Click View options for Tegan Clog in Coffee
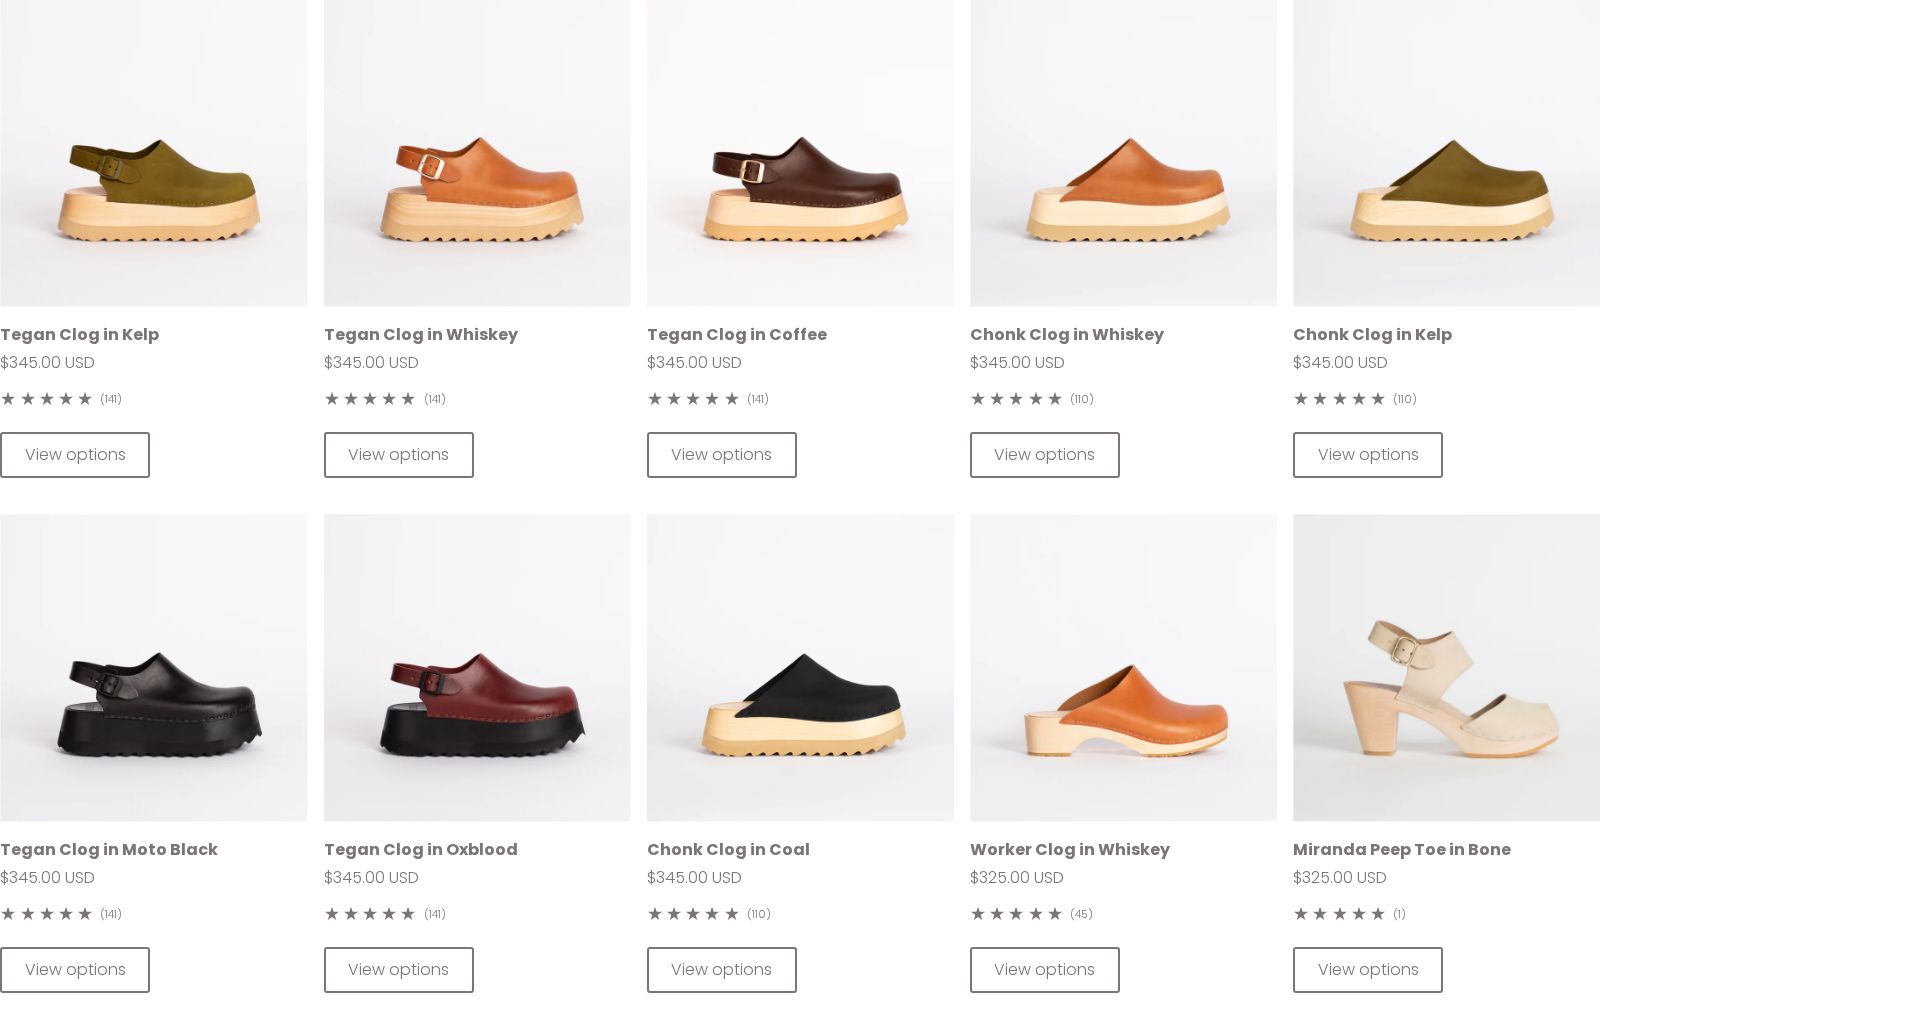The width and height of the screenshot is (1920, 1029). tap(721, 454)
